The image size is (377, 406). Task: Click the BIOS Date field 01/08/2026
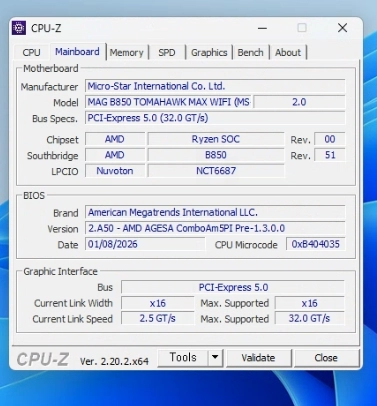click(x=145, y=244)
